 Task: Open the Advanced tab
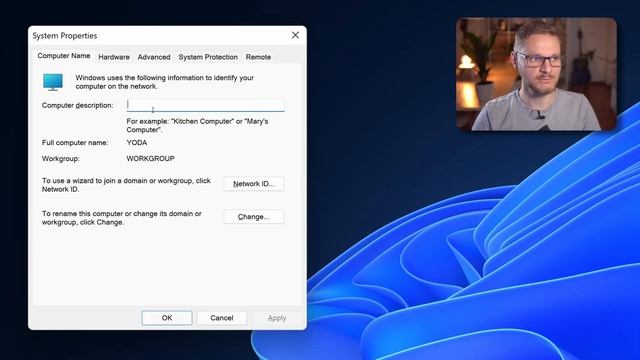(154, 57)
